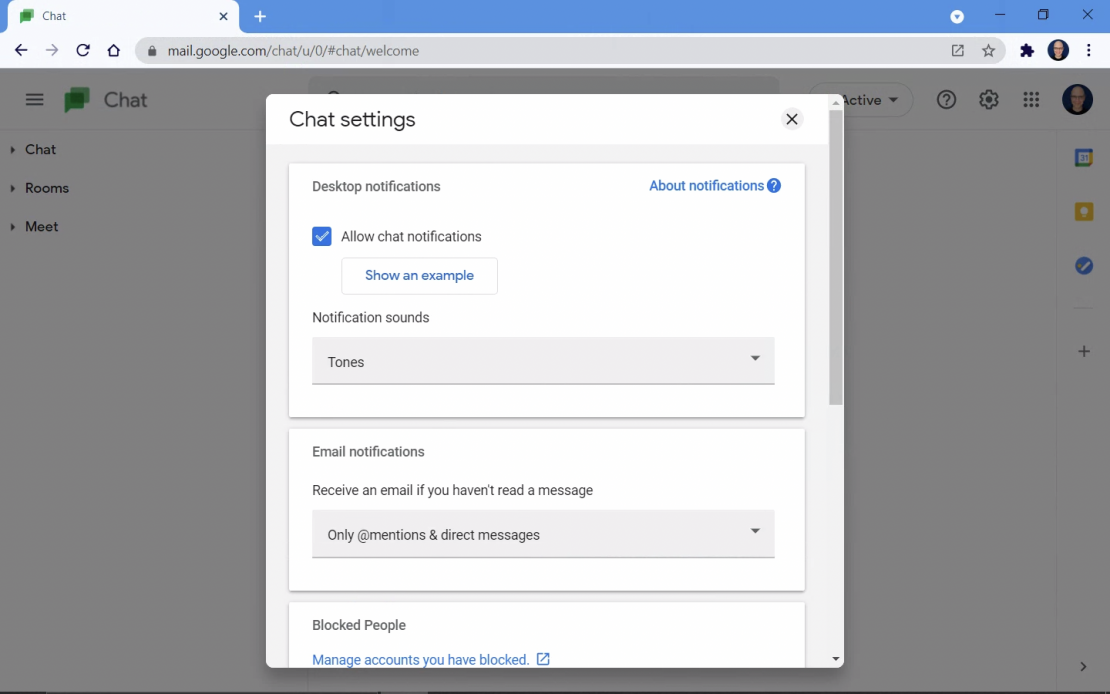Uncheck Allow chat notifications

[321, 236]
